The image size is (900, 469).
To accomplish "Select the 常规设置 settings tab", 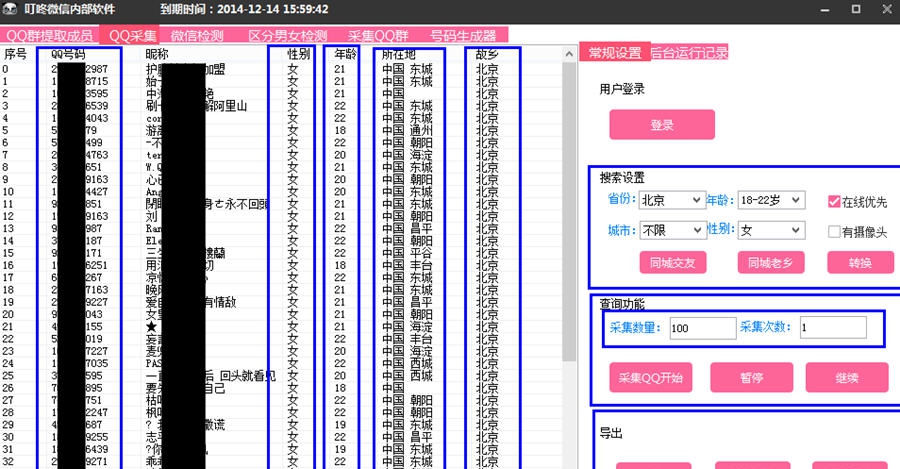I will click(x=615, y=53).
